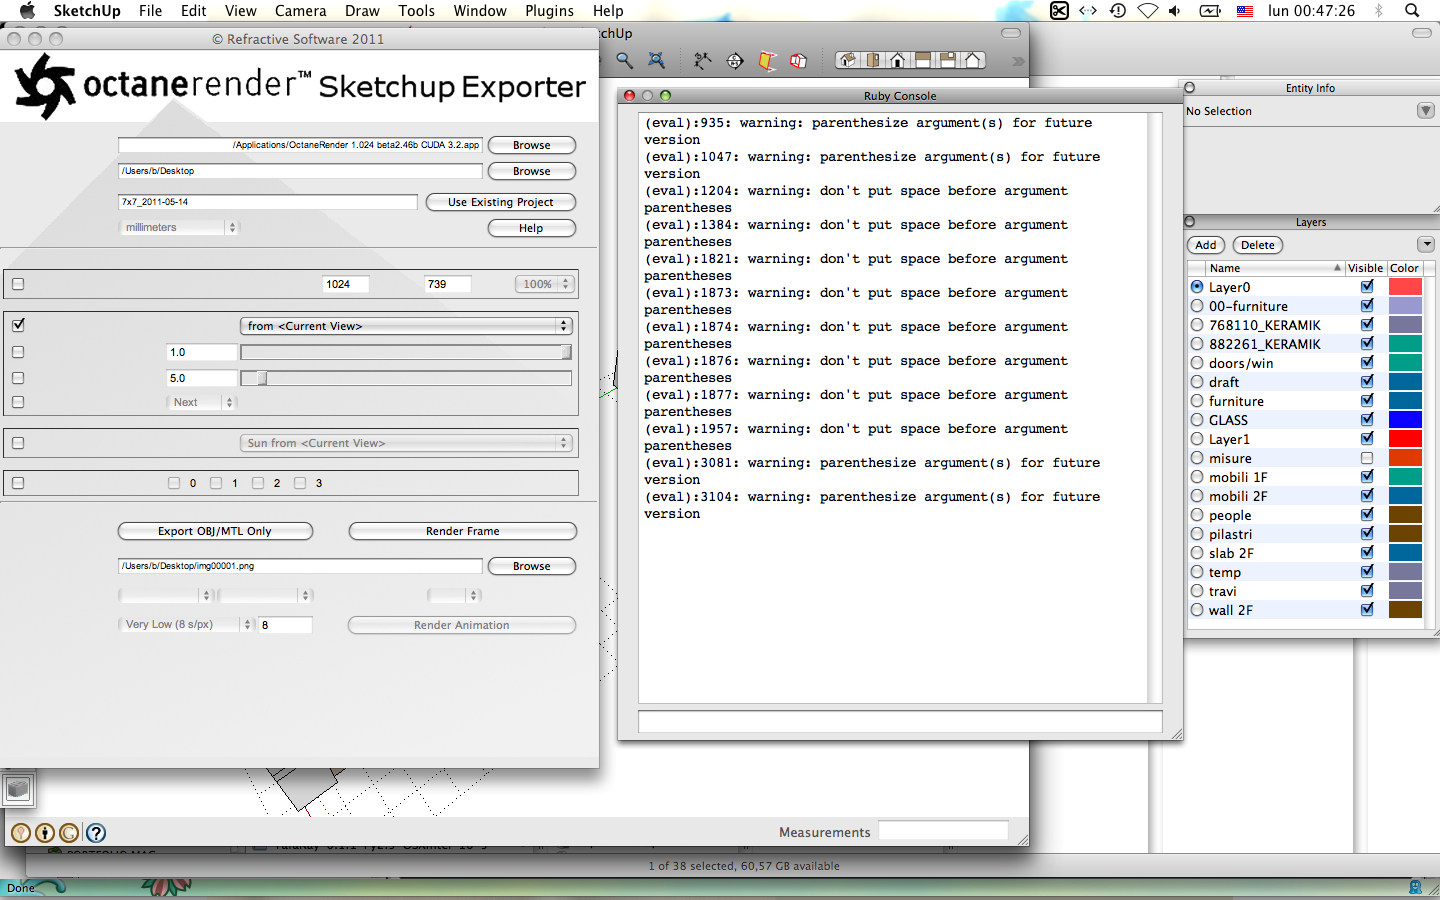This screenshot has width=1440, height=900.
Task: Toggle visibility of the misure layer
Action: click(1367, 458)
